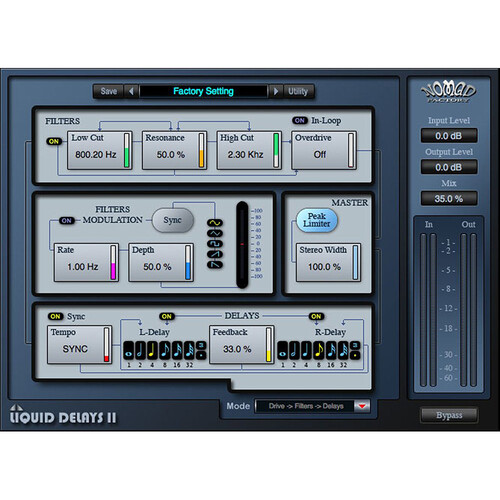Choose half note for L-Delay

click(140, 350)
